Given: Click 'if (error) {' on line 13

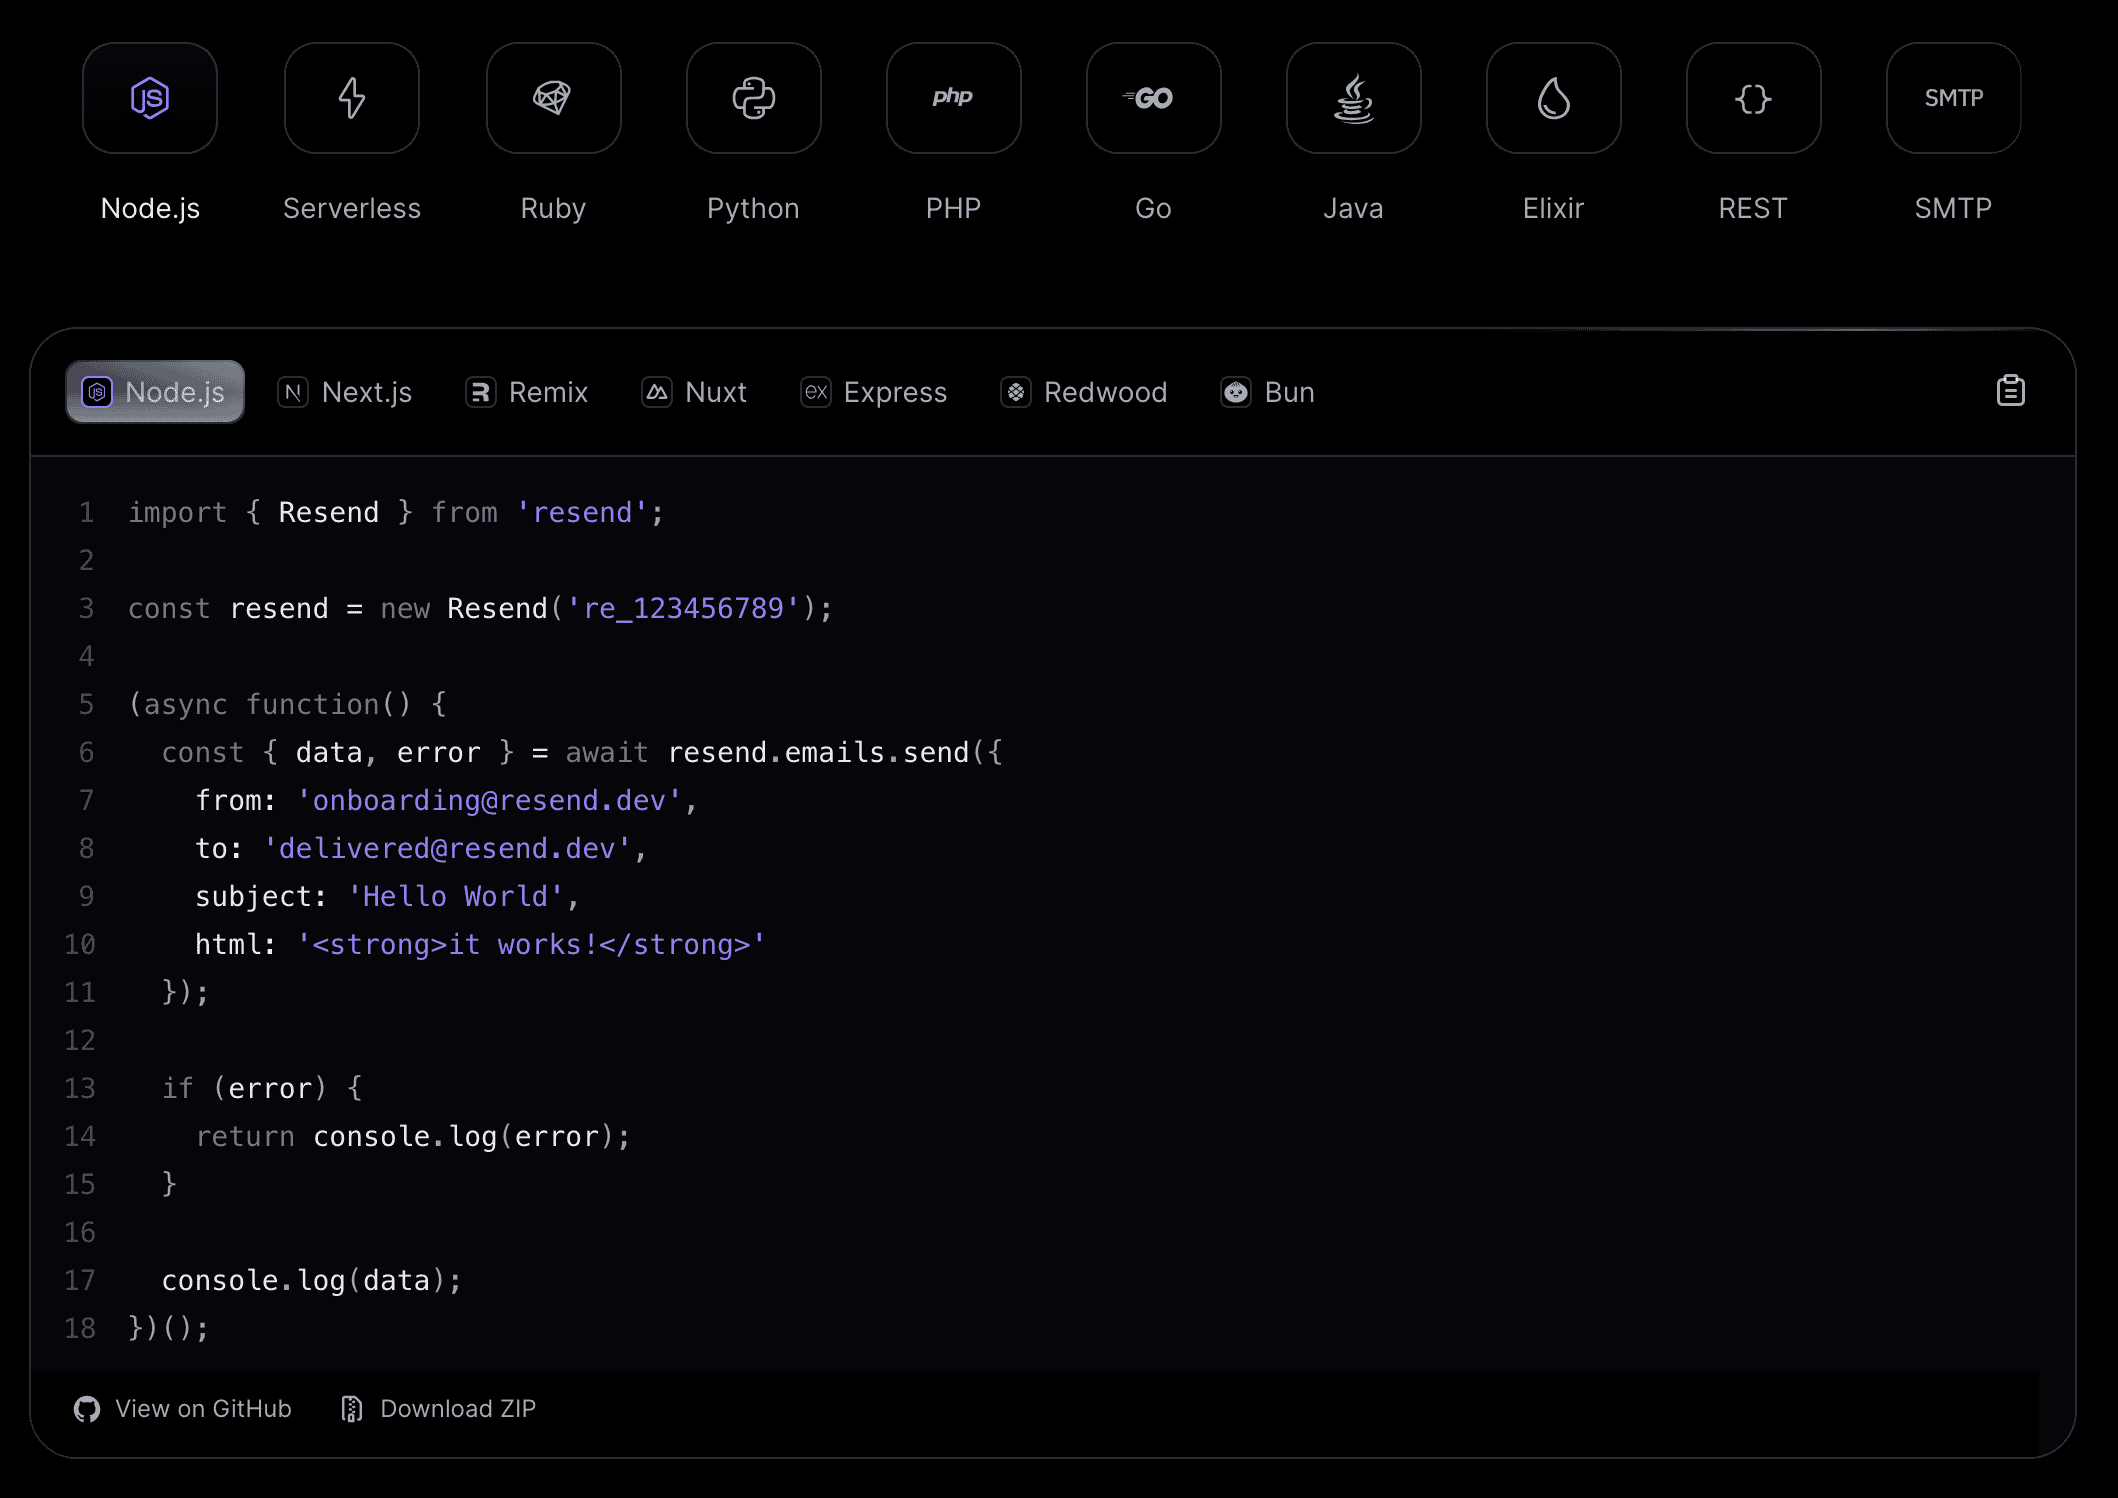Looking at the screenshot, I should [x=262, y=1089].
